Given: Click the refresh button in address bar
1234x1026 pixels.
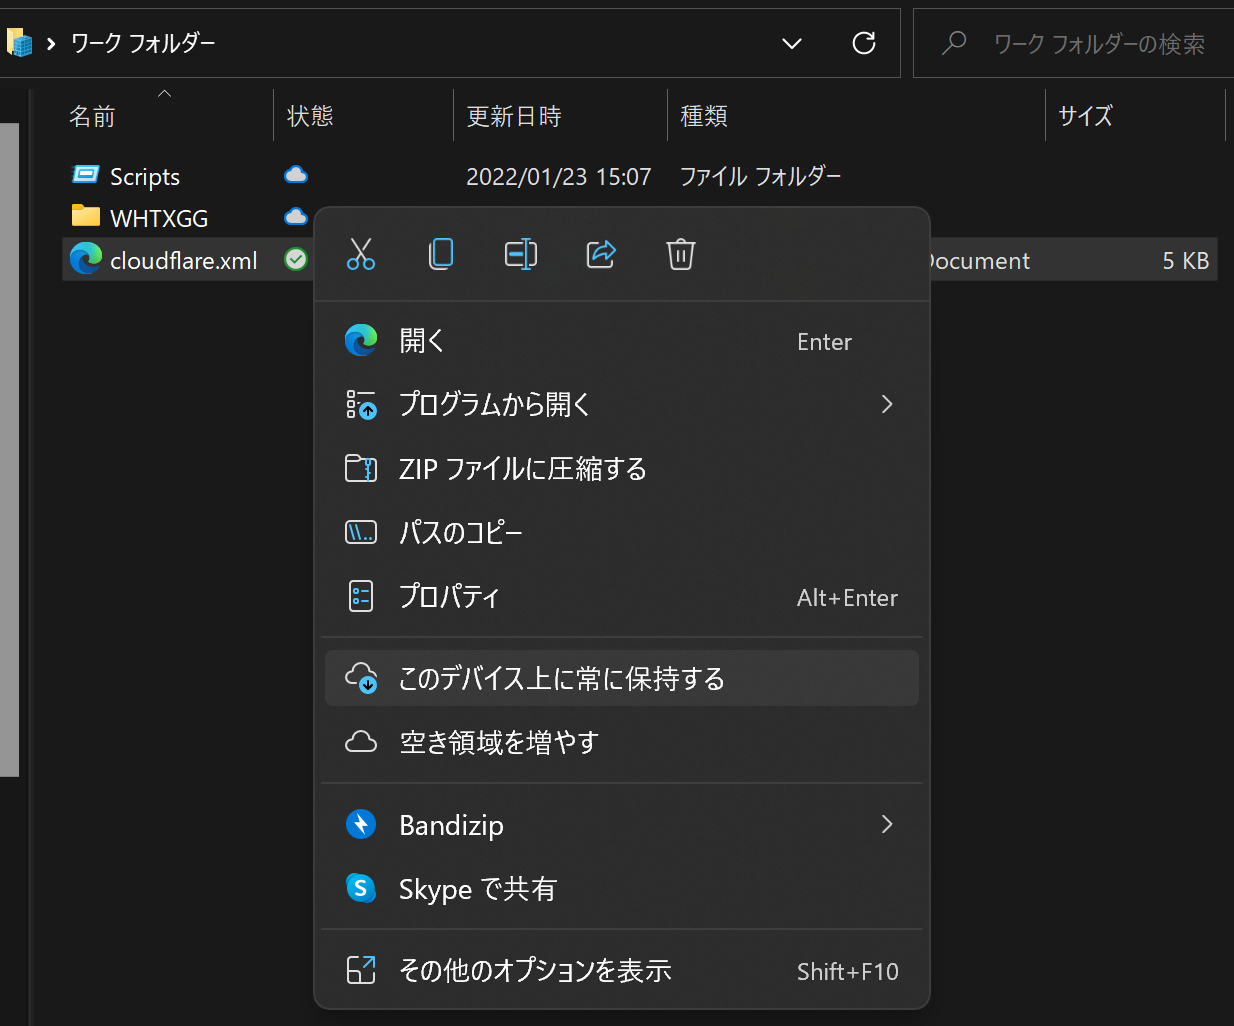Looking at the screenshot, I should [x=864, y=43].
